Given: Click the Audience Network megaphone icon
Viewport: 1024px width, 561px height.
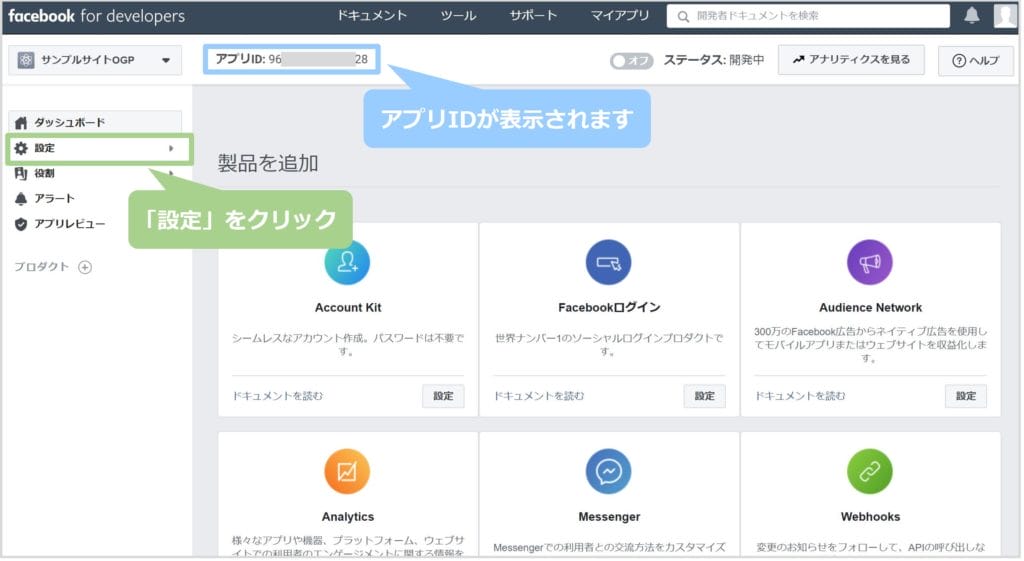Looking at the screenshot, I should point(871,263).
